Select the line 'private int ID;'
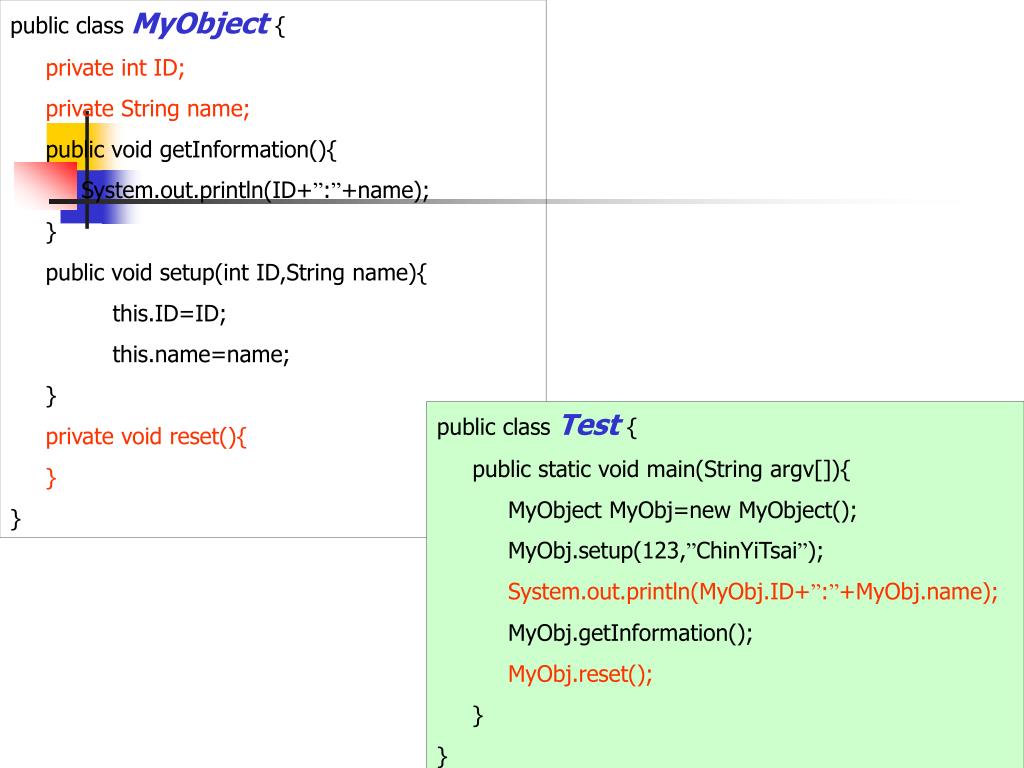This screenshot has width=1024, height=768. tap(115, 68)
